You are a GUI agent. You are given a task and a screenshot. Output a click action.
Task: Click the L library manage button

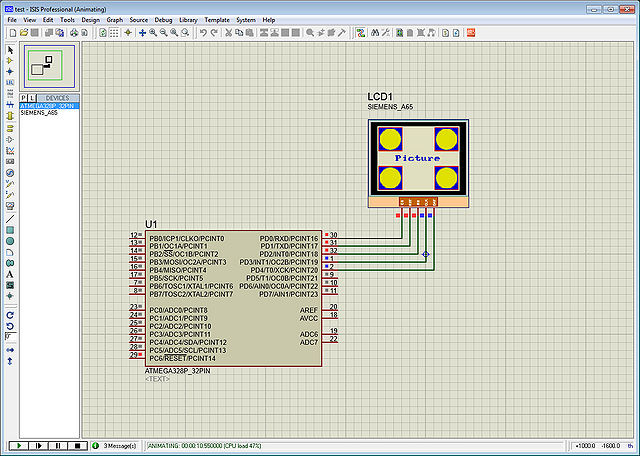point(32,98)
